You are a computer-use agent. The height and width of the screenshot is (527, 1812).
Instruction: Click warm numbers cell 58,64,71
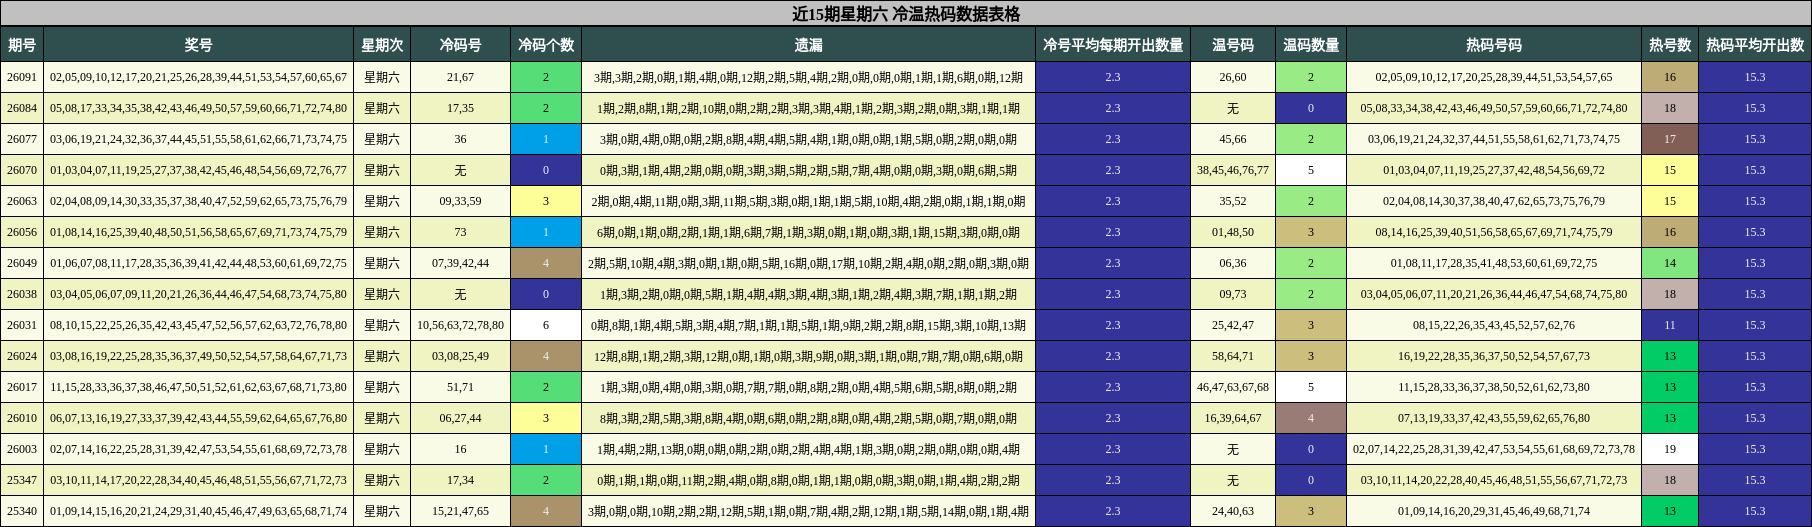[1233, 356]
